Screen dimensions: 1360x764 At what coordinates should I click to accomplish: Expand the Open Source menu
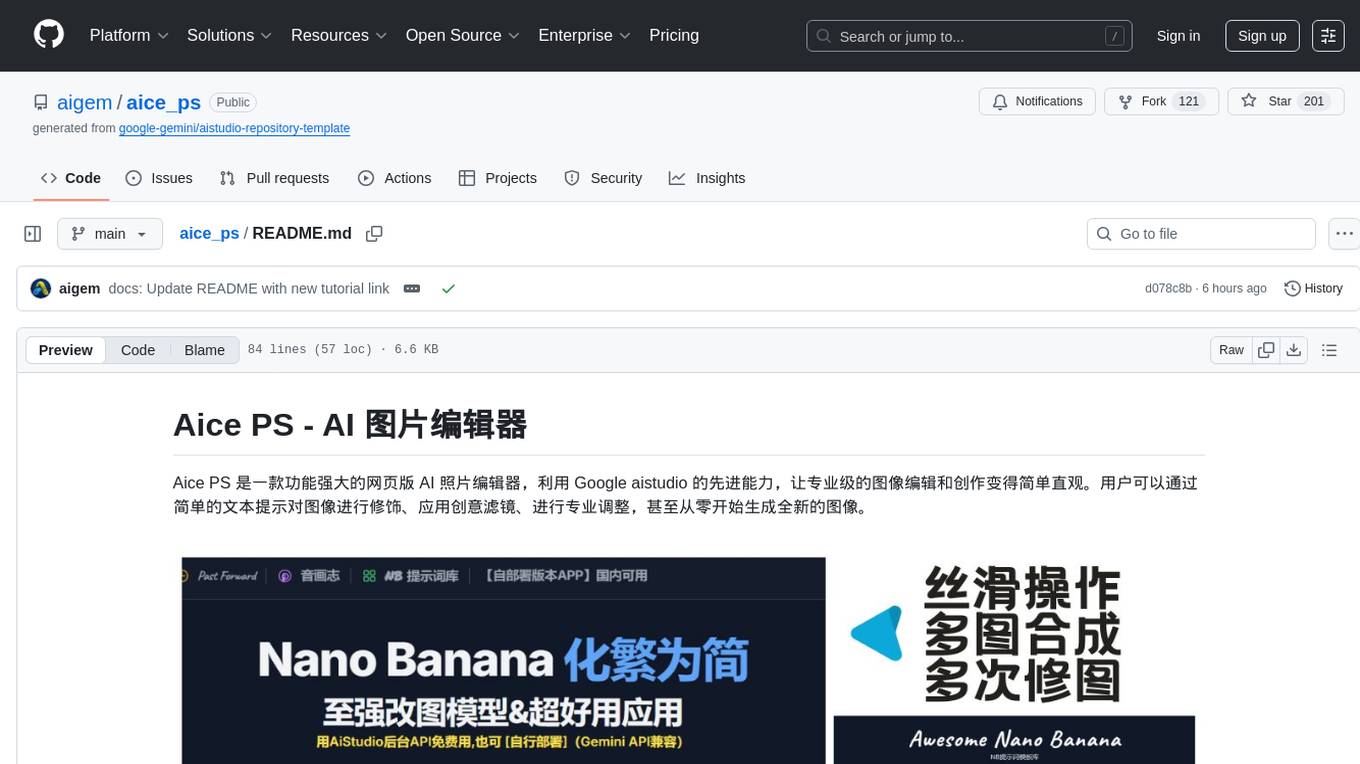(x=462, y=35)
